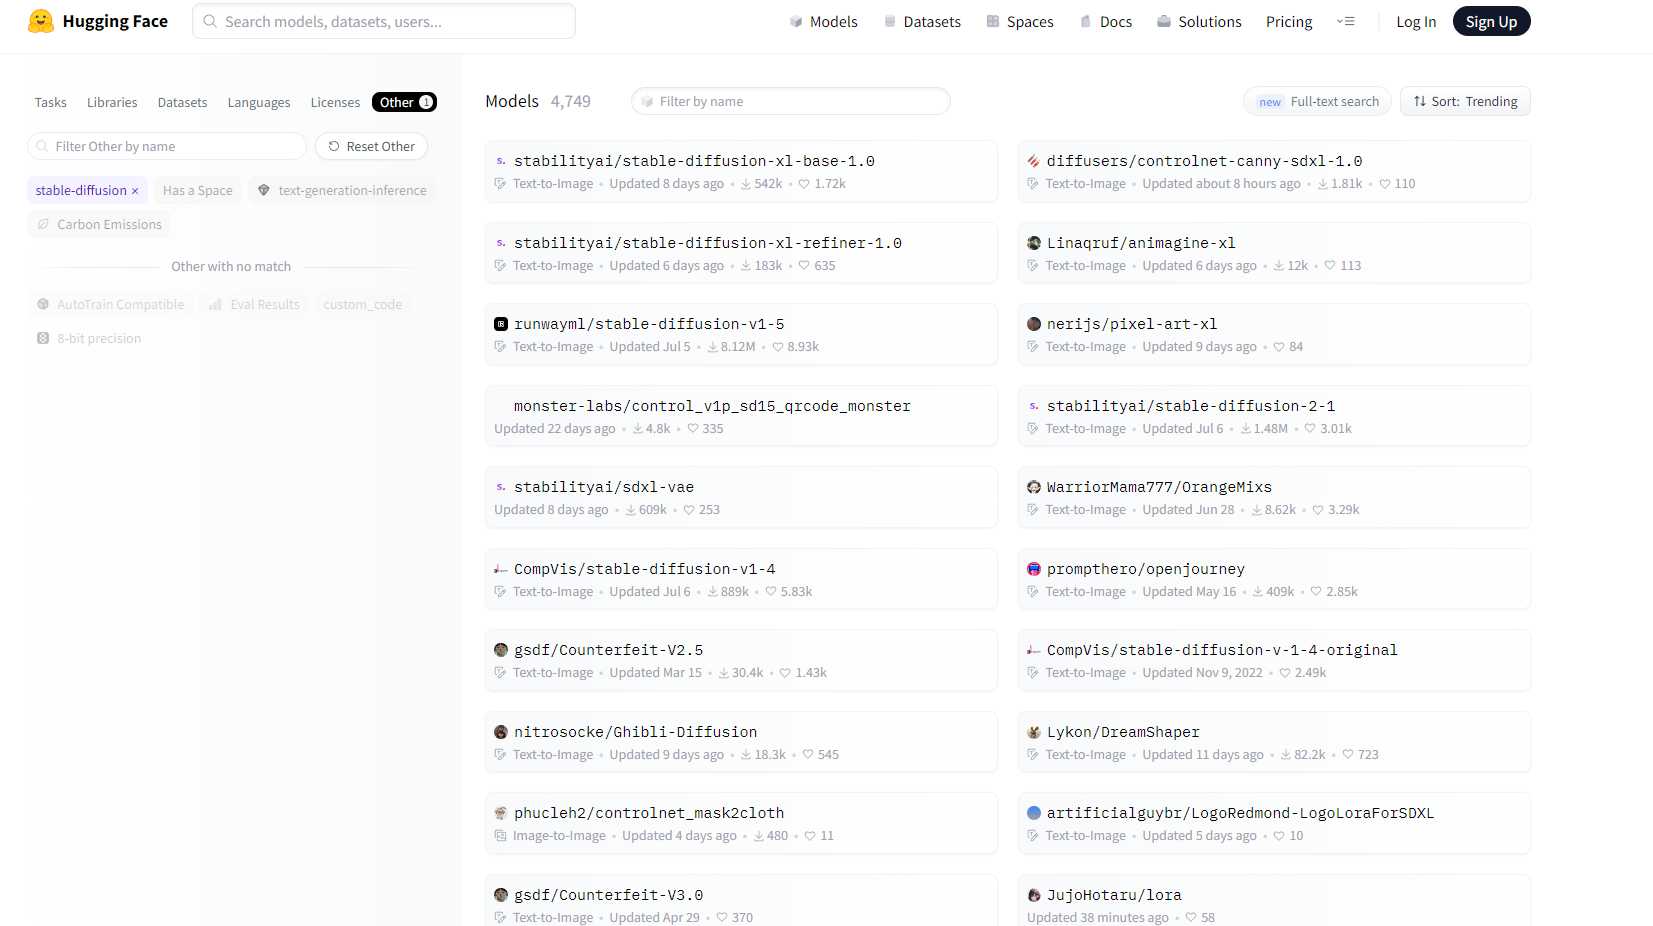Click the Log In link
Image resolution: width=1653 pixels, height=926 pixels.
(x=1416, y=21)
